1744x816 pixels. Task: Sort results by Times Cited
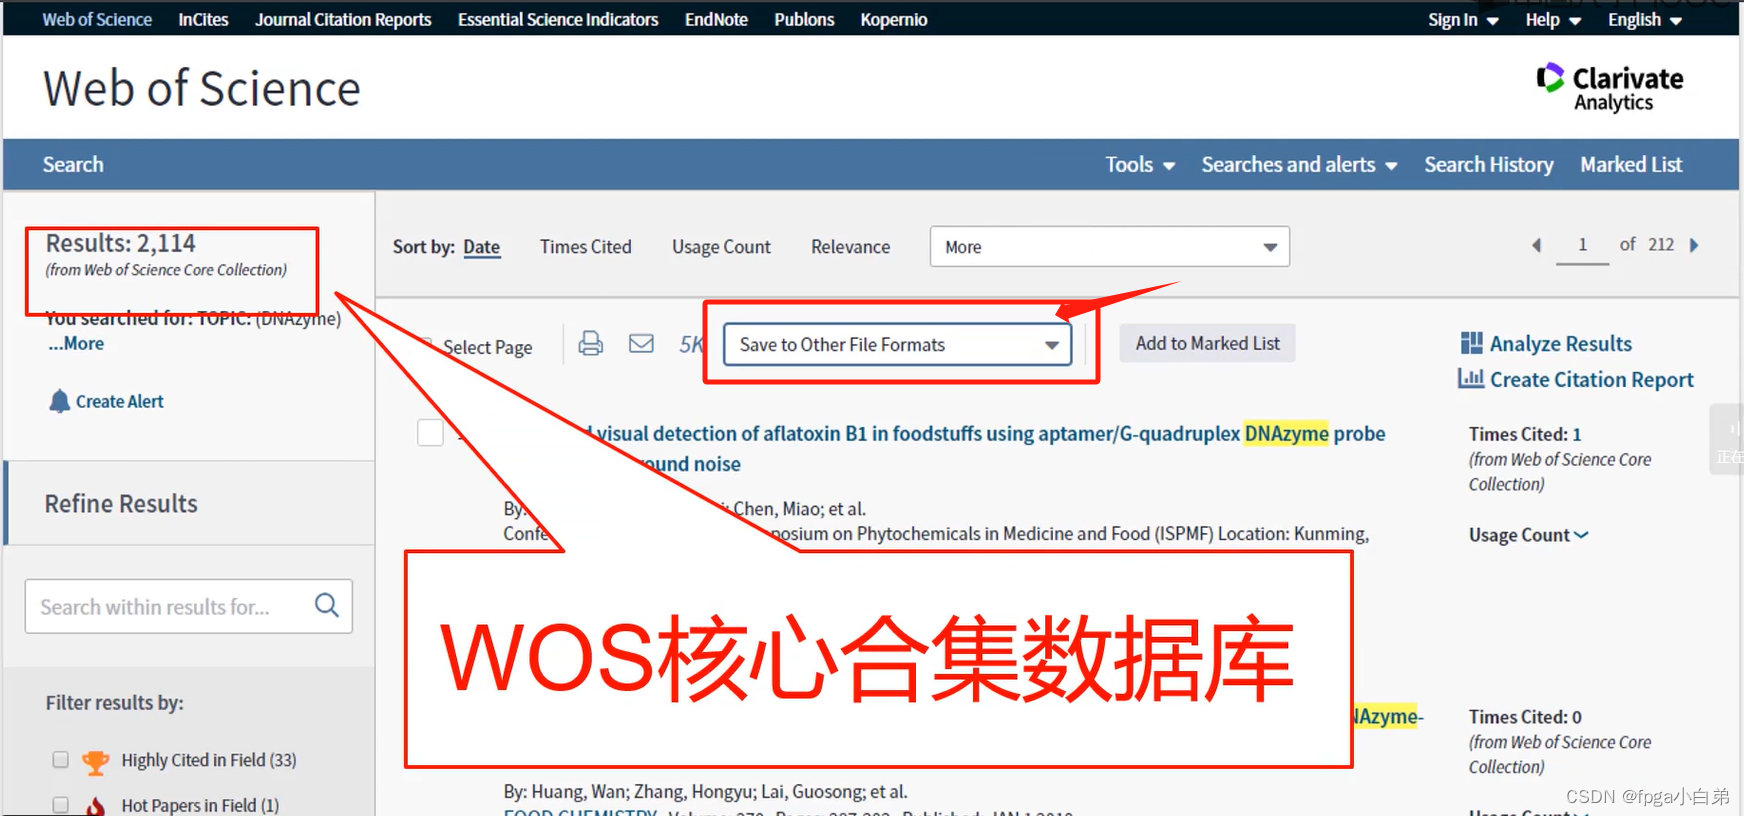click(x=586, y=247)
